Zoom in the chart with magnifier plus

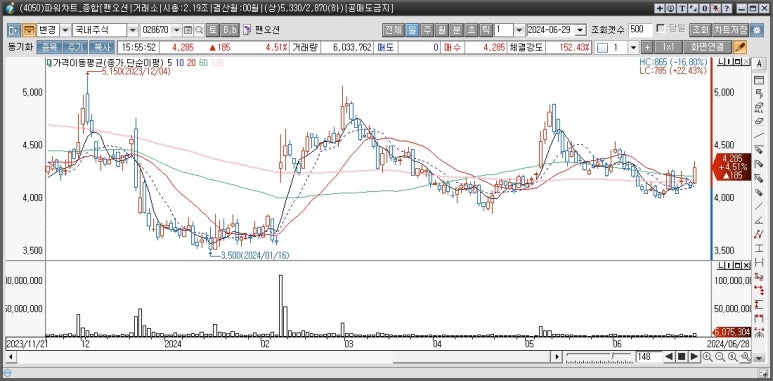click(707, 356)
